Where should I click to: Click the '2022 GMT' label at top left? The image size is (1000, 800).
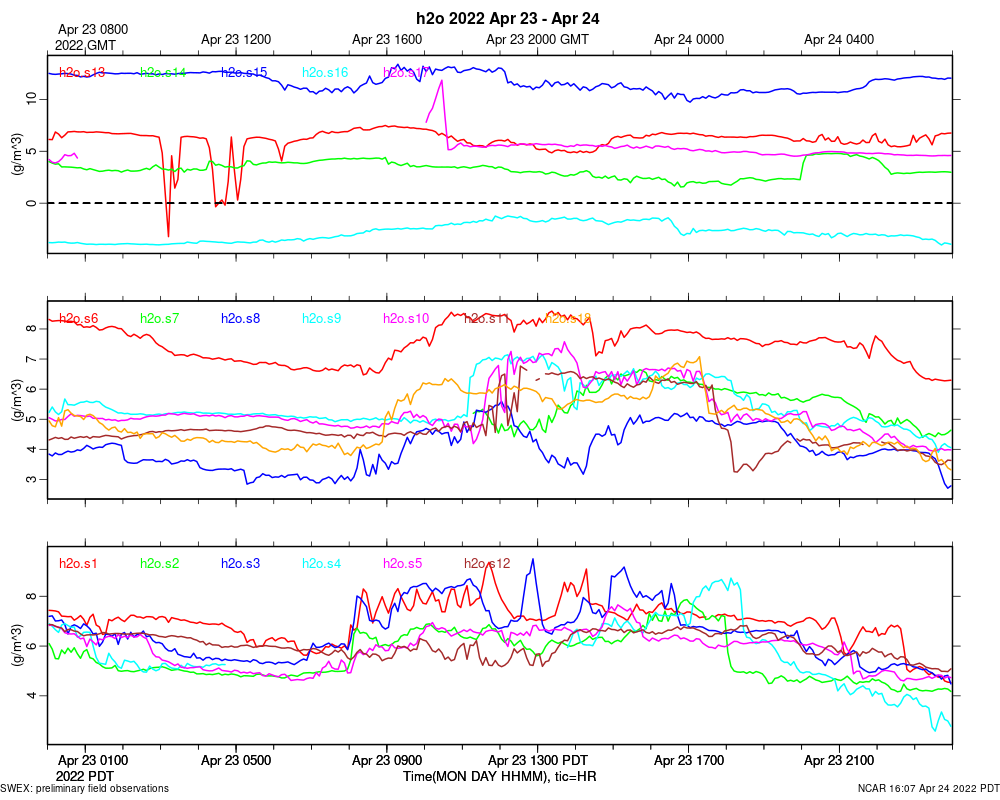point(85,46)
